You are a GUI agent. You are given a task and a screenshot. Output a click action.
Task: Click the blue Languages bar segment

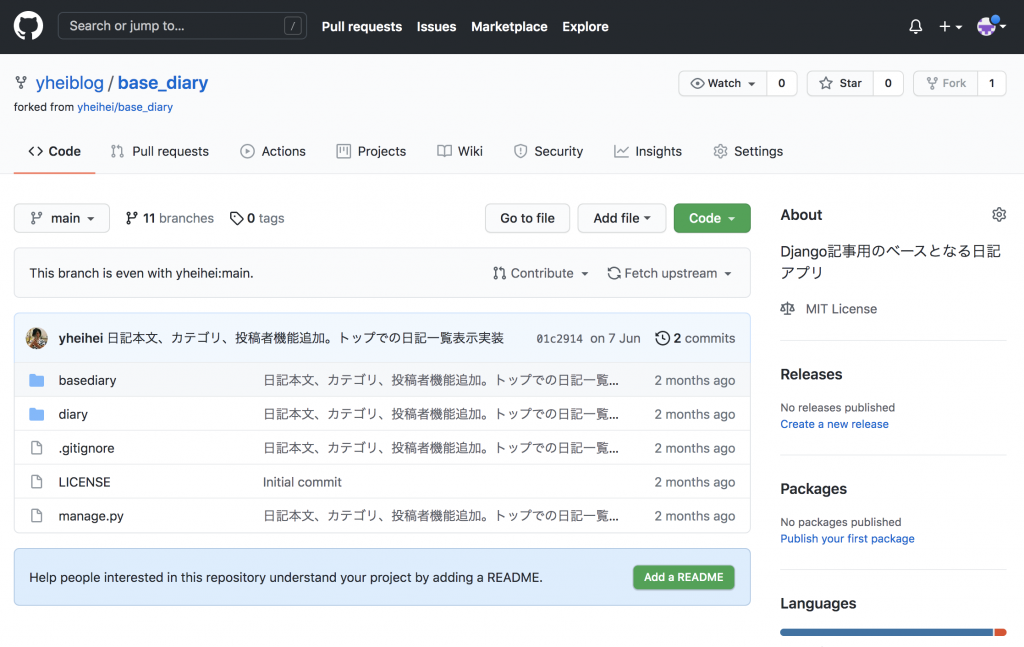pos(886,632)
